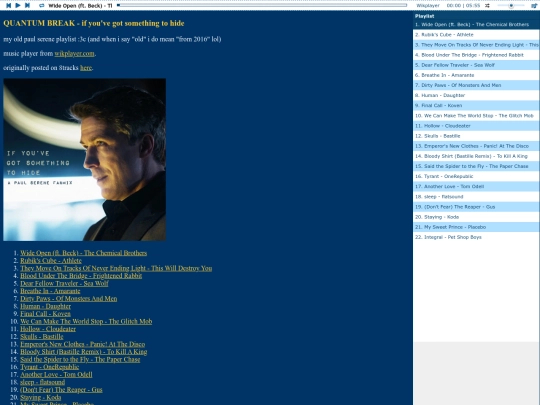The height and width of the screenshot is (405, 540).
Task: Select playlist row '7. Dirty Paws - Of Monsters And Men'
Action: 476,85
